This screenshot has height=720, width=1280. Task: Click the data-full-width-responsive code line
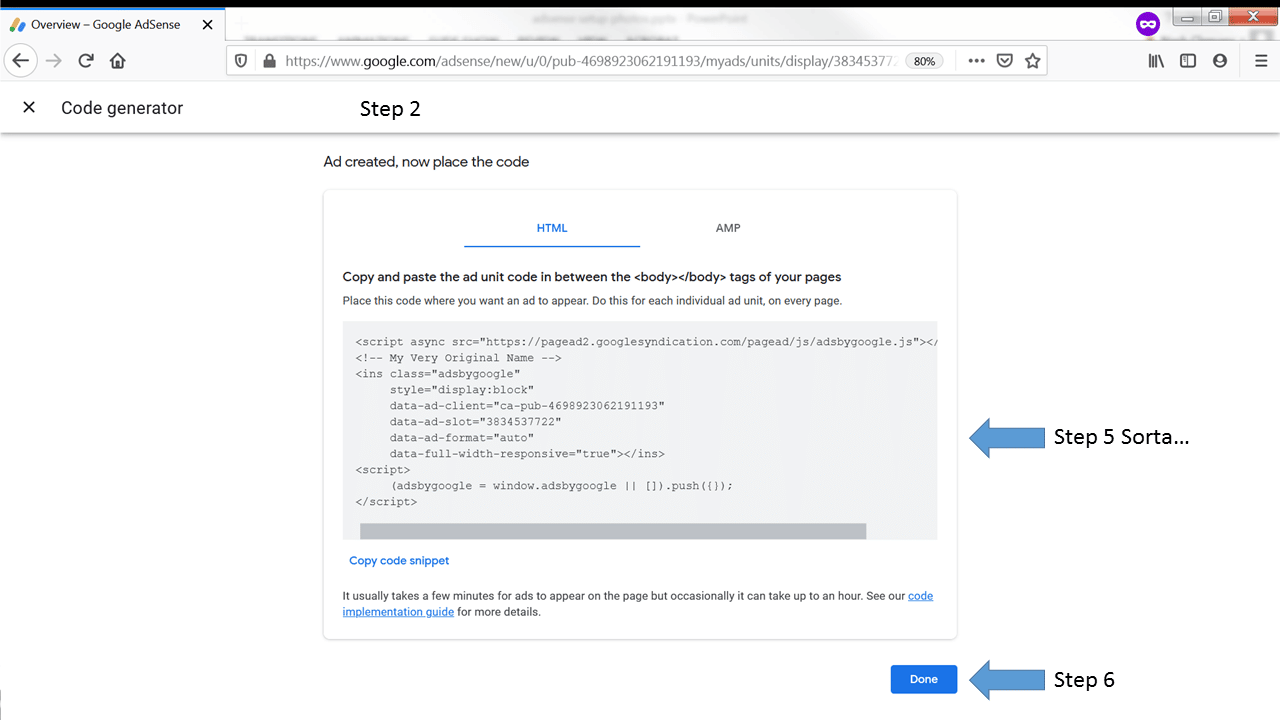(528, 454)
